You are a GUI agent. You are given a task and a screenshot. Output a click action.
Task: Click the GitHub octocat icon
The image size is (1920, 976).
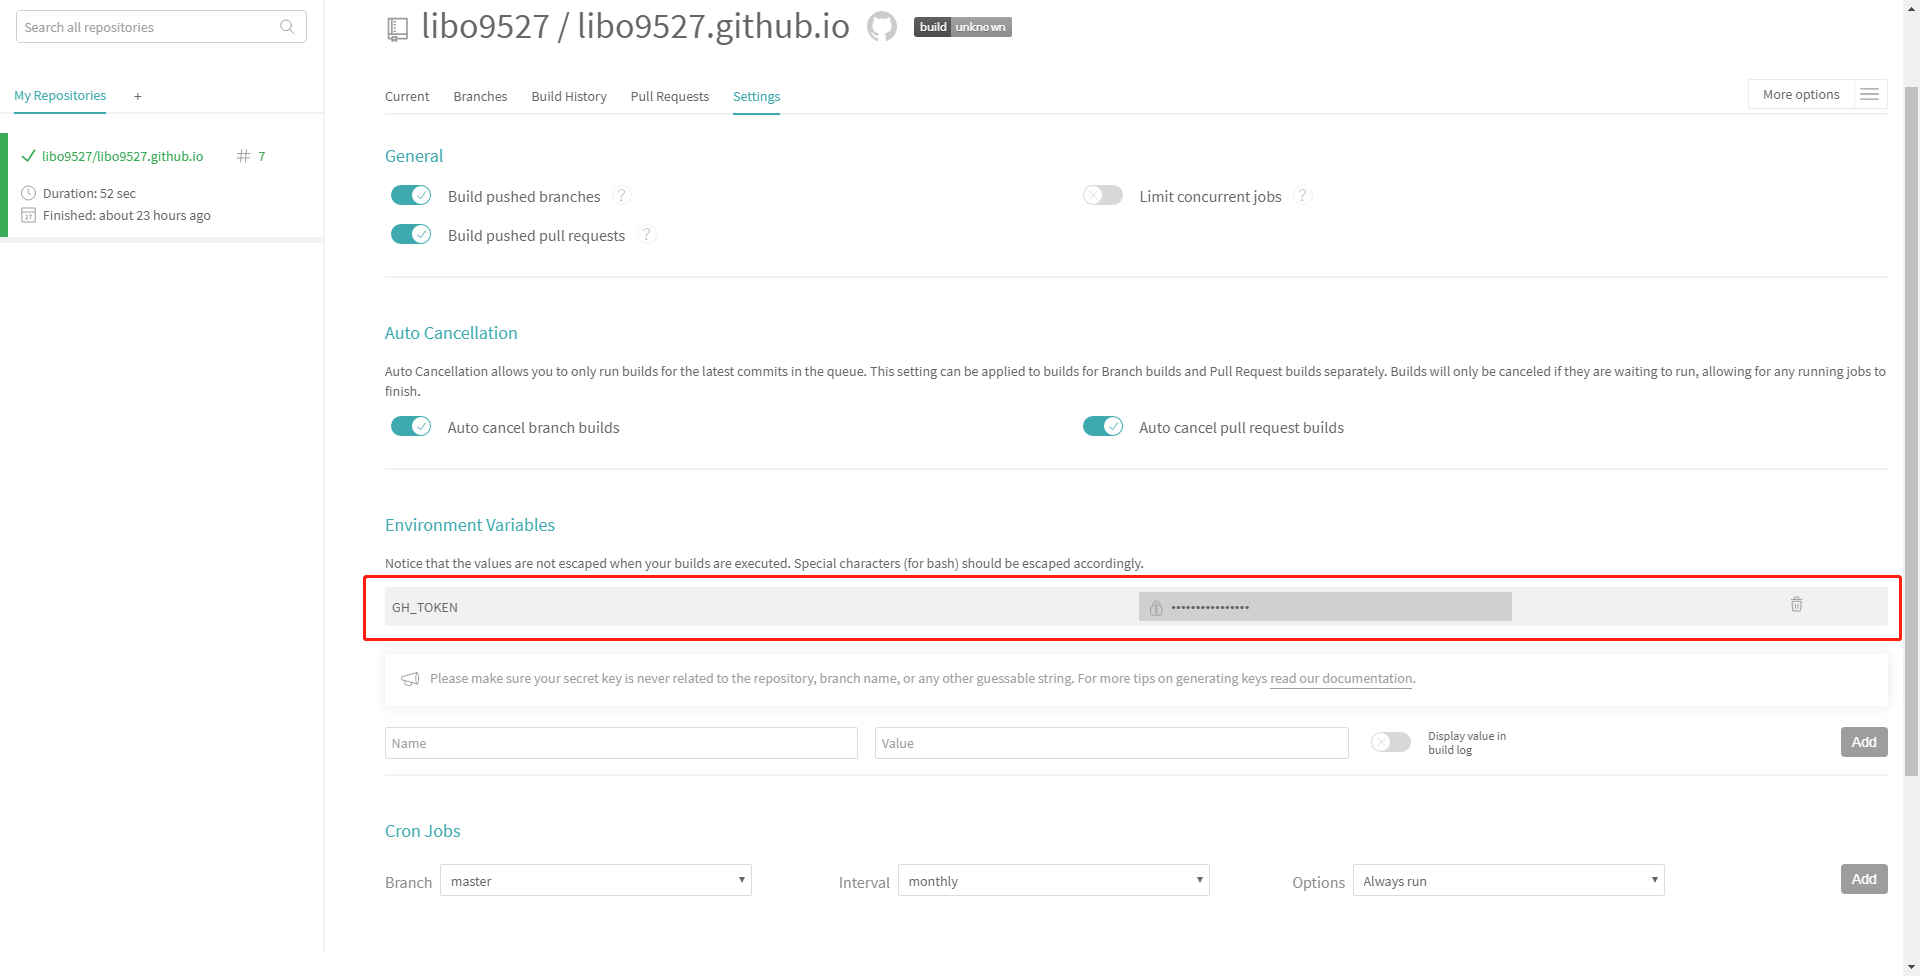[882, 26]
